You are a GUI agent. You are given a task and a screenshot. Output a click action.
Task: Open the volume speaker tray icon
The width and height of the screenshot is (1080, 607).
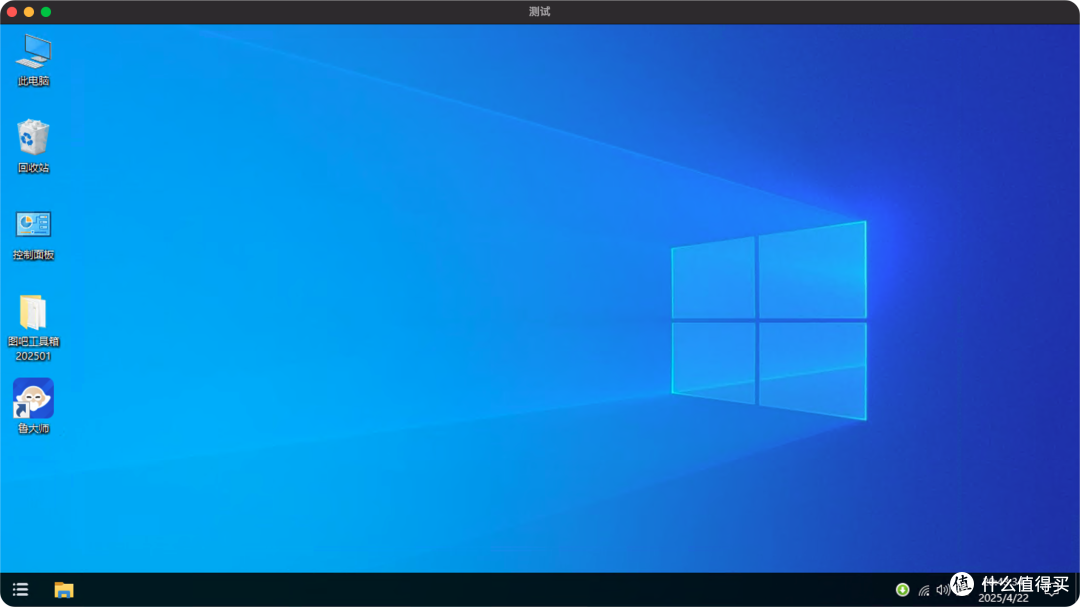click(x=943, y=590)
